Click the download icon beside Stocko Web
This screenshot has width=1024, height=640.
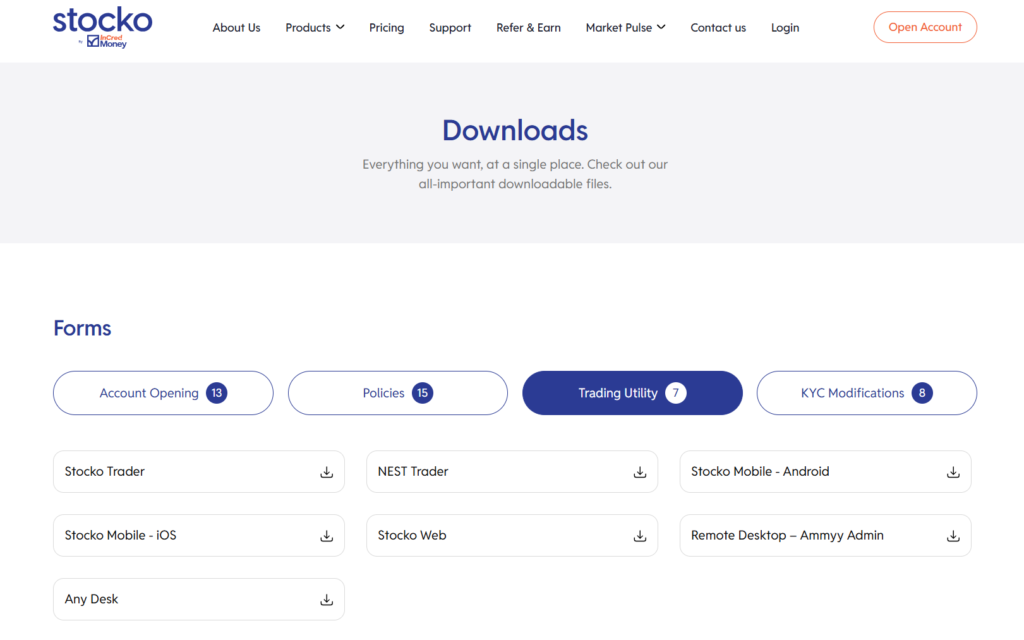640,536
